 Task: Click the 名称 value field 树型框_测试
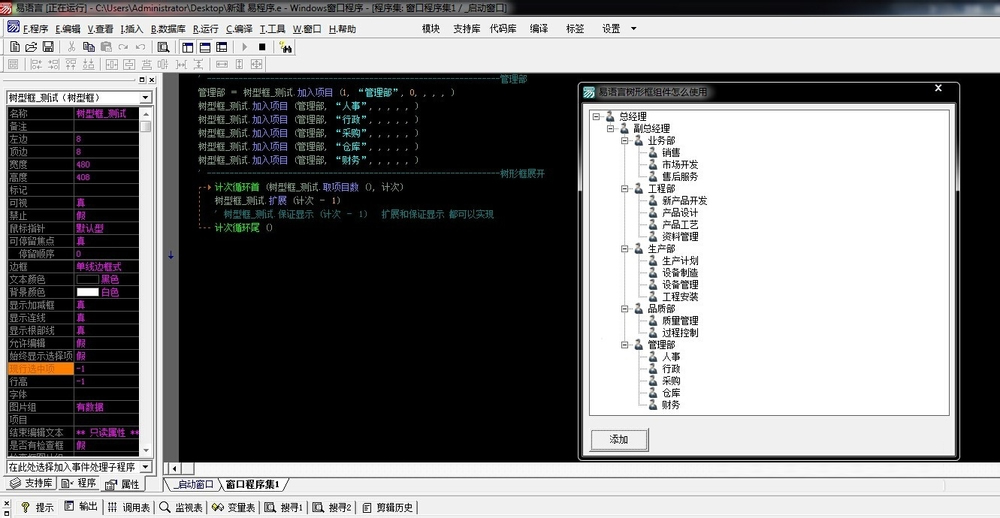(107, 114)
